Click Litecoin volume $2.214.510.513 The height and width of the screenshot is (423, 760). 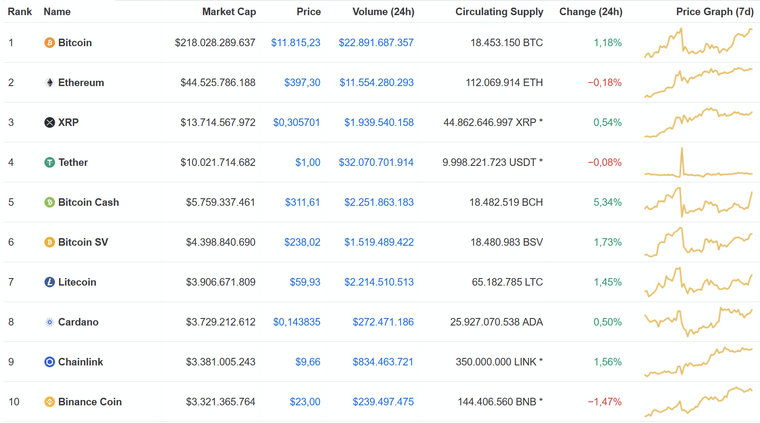379,282
